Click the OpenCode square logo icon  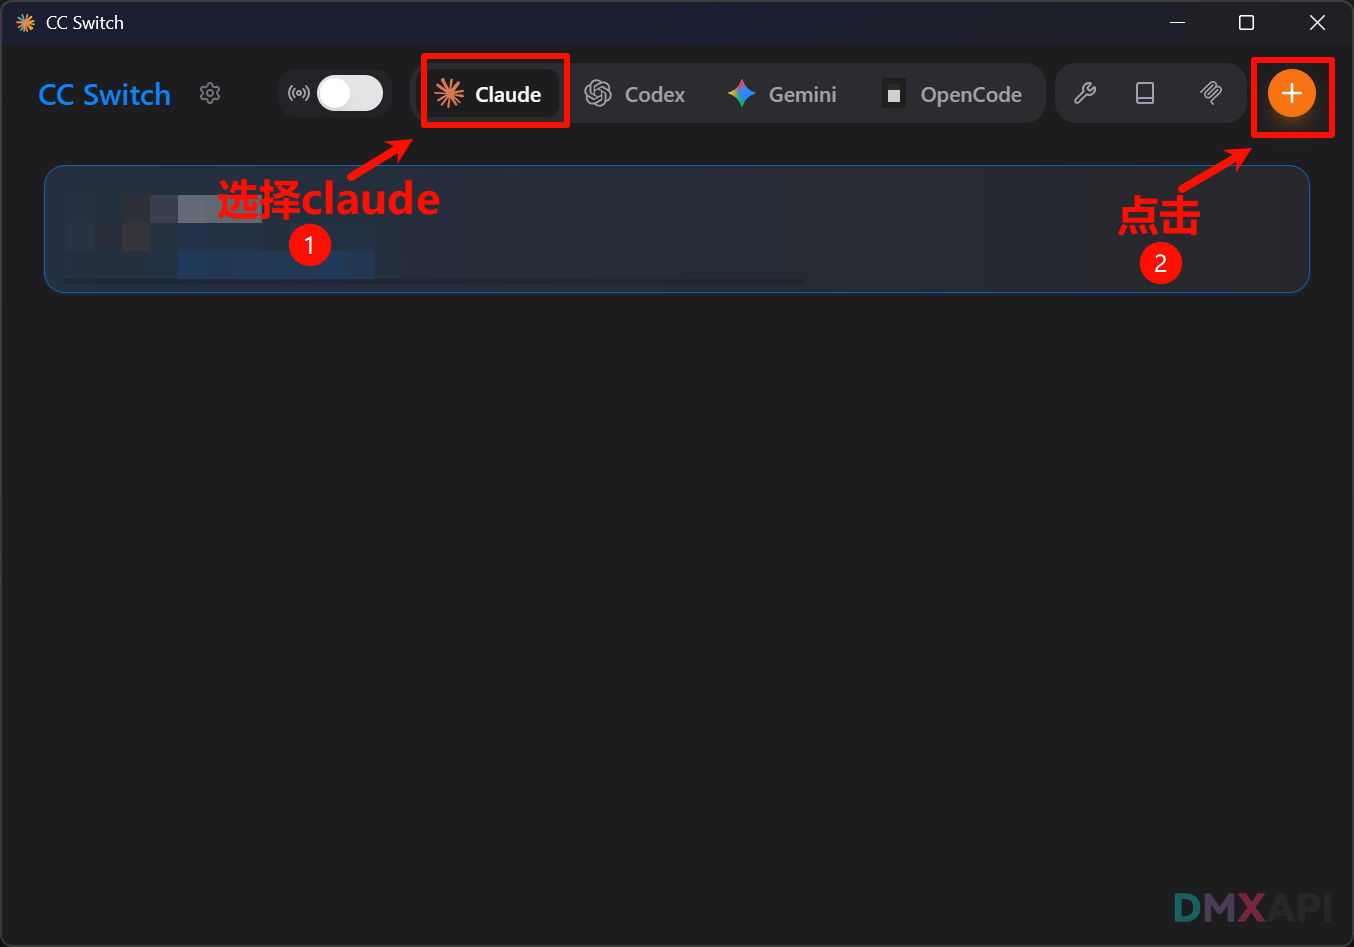894,94
